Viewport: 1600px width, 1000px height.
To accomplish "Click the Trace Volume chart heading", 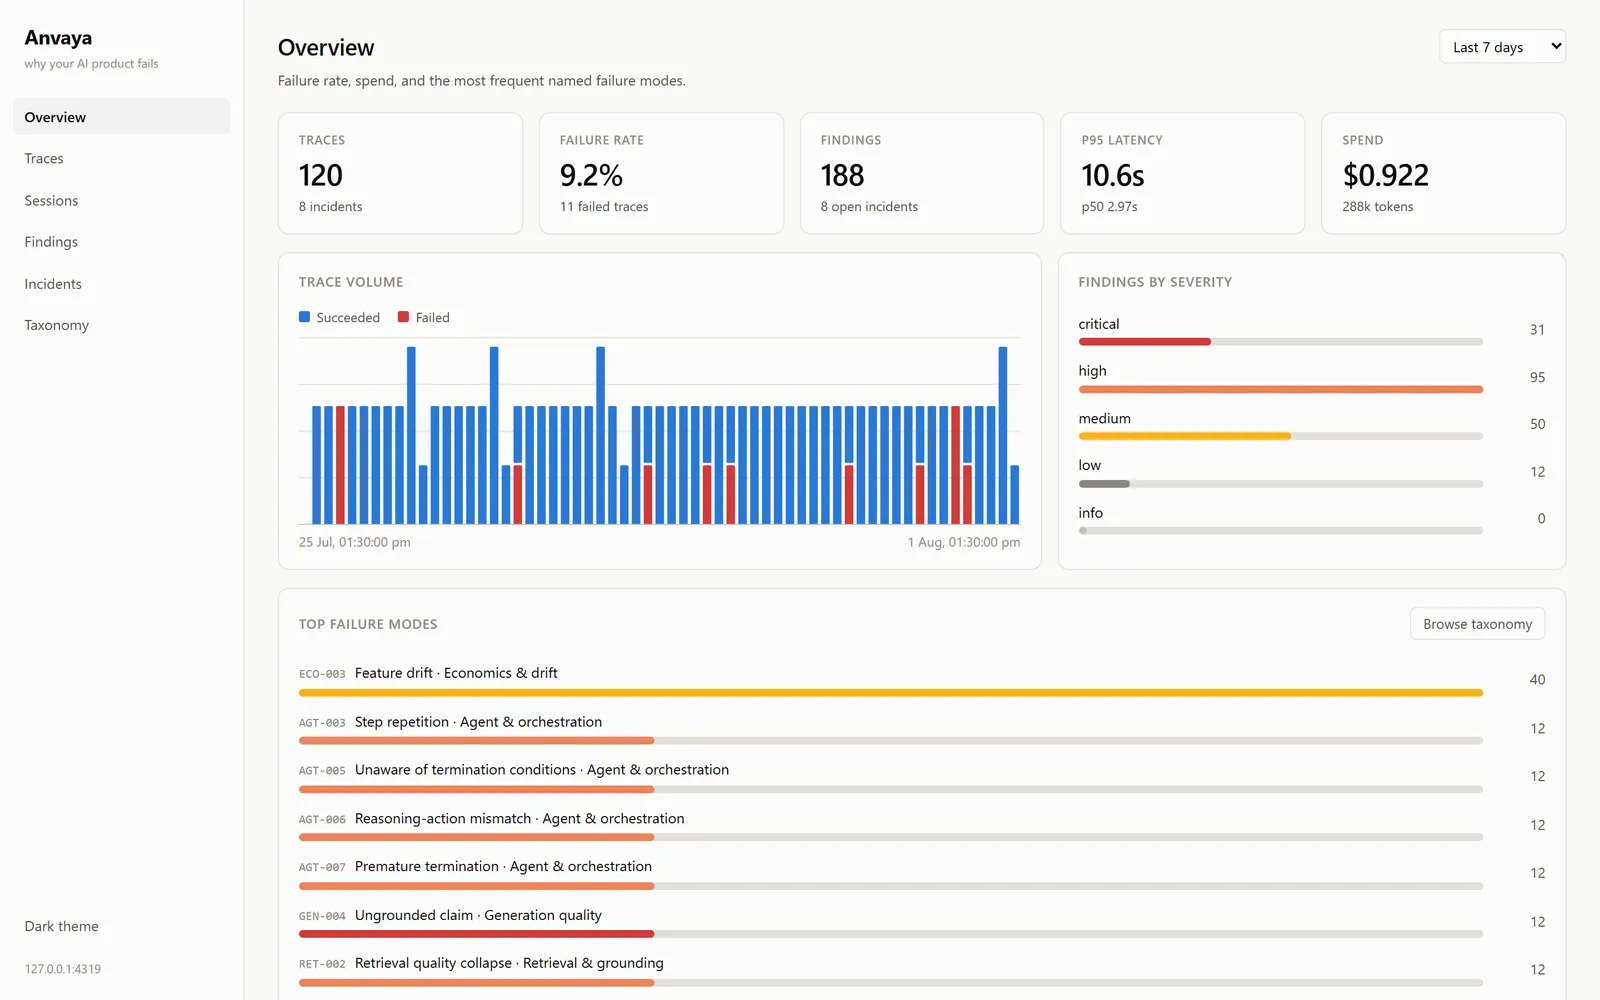I will 351,282.
